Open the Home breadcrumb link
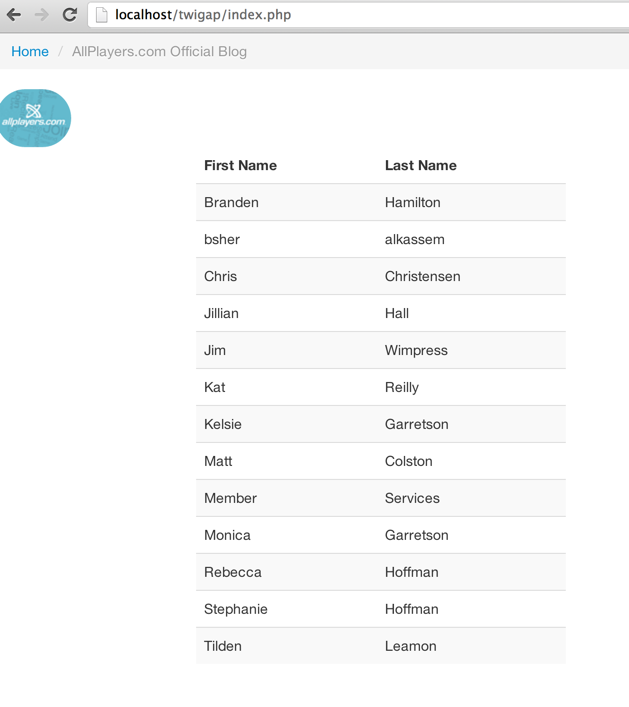The height and width of the screenshot is (707, 629). tap(30, 51)
